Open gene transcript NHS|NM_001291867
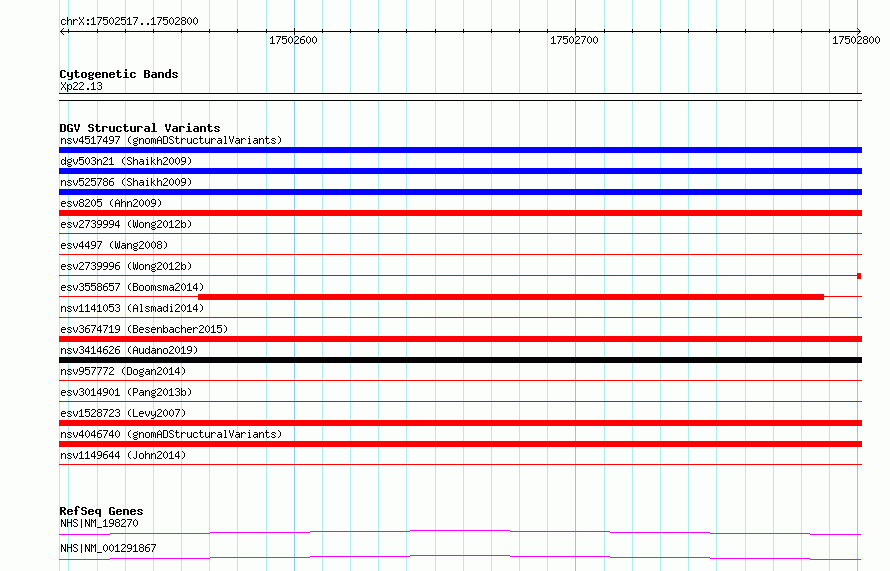The width and height of the screenshot is (890, 571). click(x=108, y=548)
